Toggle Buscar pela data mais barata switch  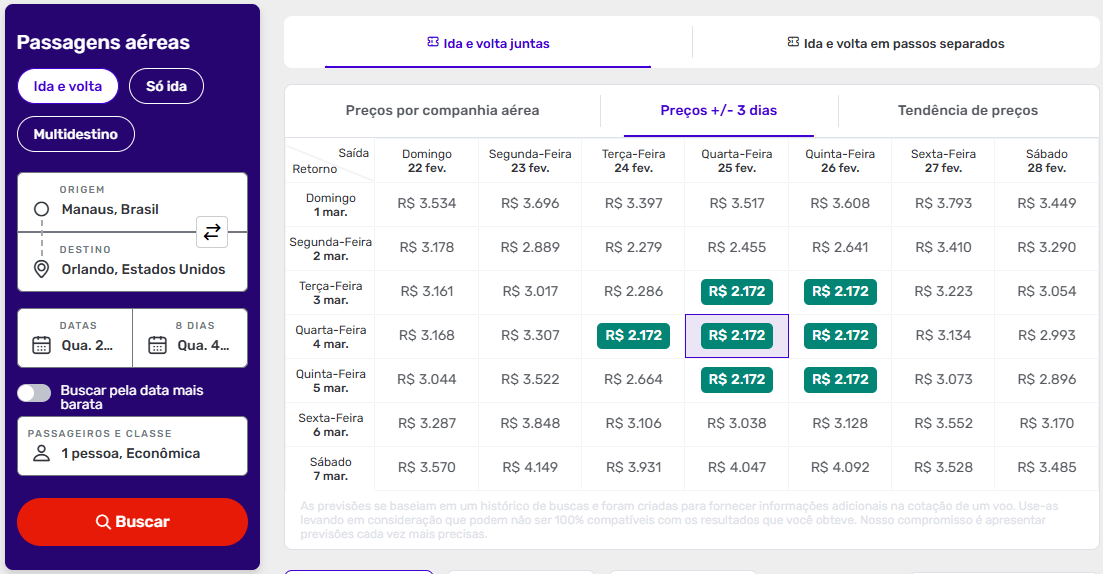(34, 393)
